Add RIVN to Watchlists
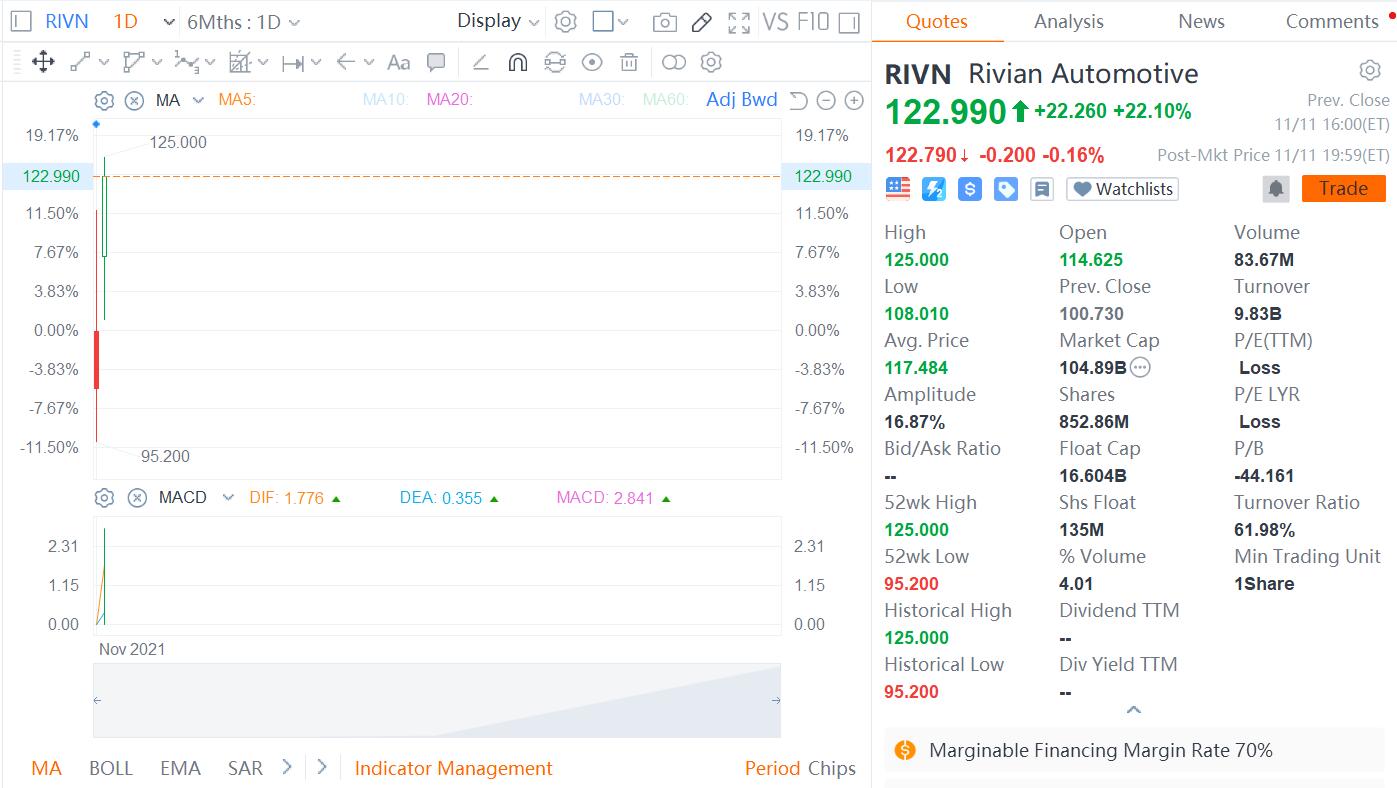This screenshot has height=788, width=1397. (1122, 189)
